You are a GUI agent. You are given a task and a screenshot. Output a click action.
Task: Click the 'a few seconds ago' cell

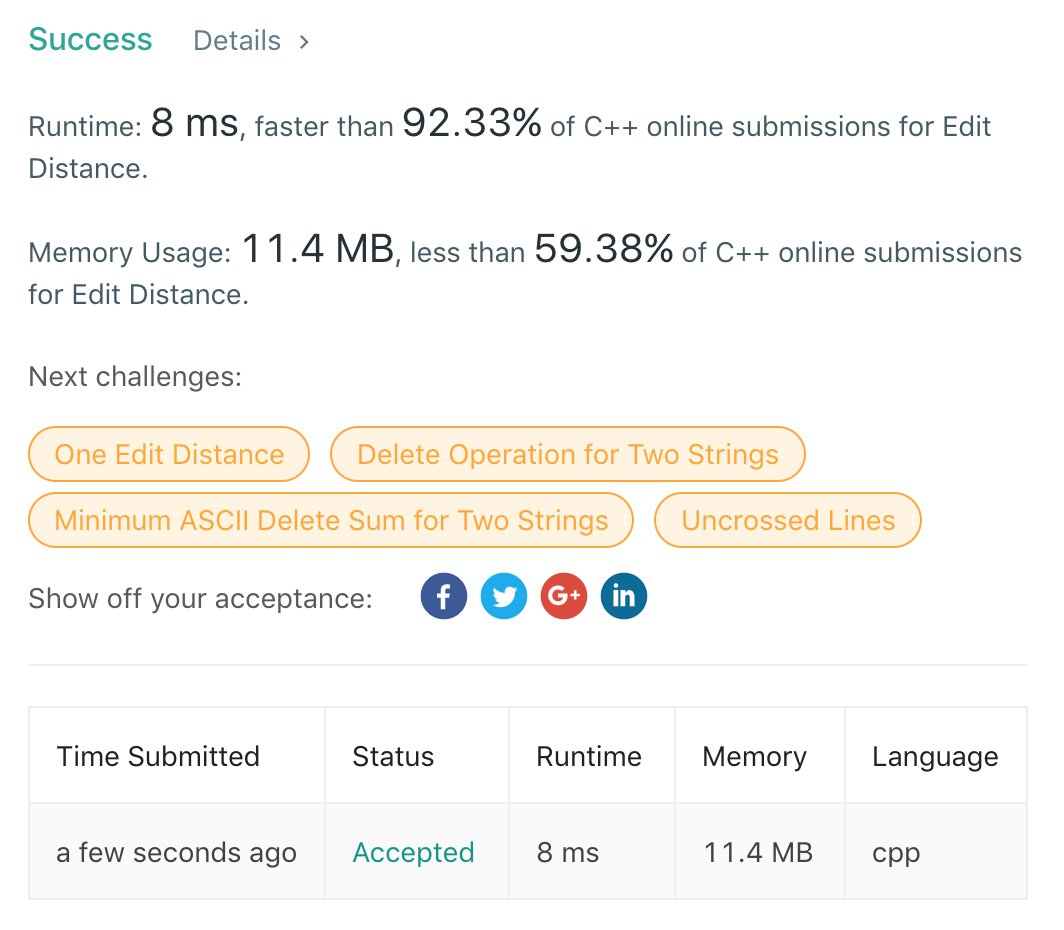tap(176, 853)
